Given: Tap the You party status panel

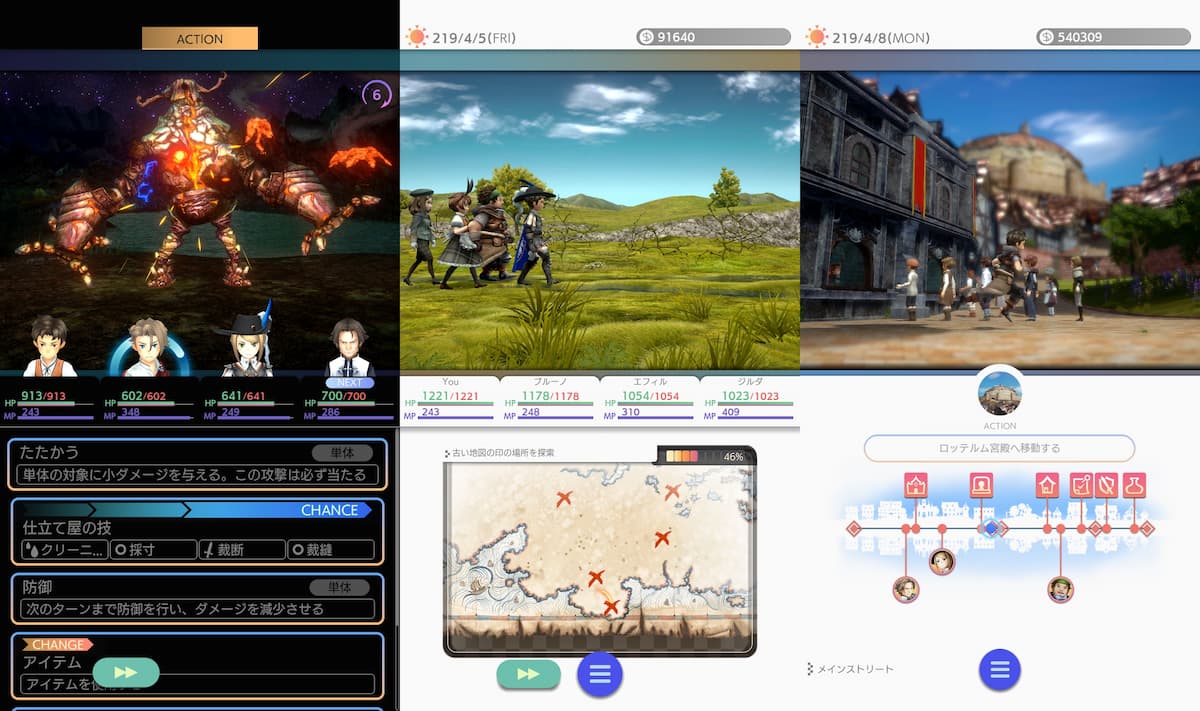Looking at the screenshot, I should (450, 397).
